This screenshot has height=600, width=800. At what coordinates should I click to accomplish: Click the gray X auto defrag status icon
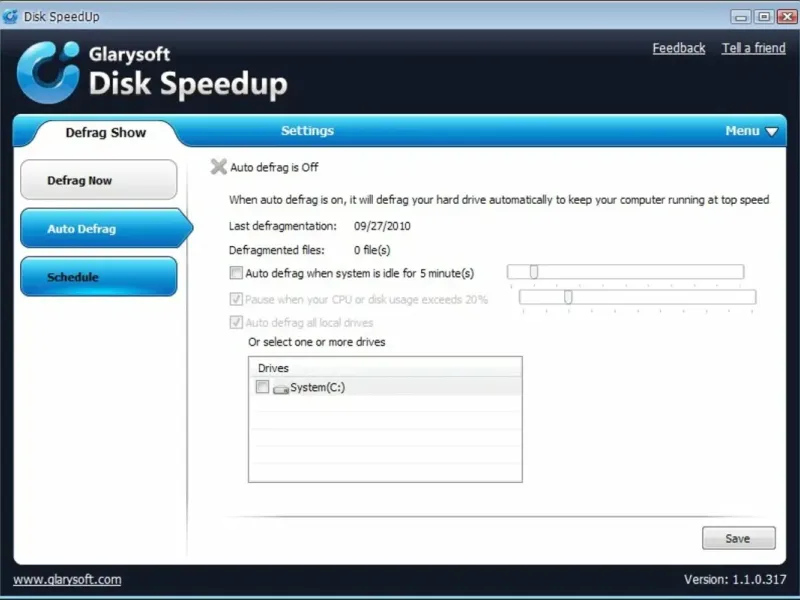tap(218, 166)
